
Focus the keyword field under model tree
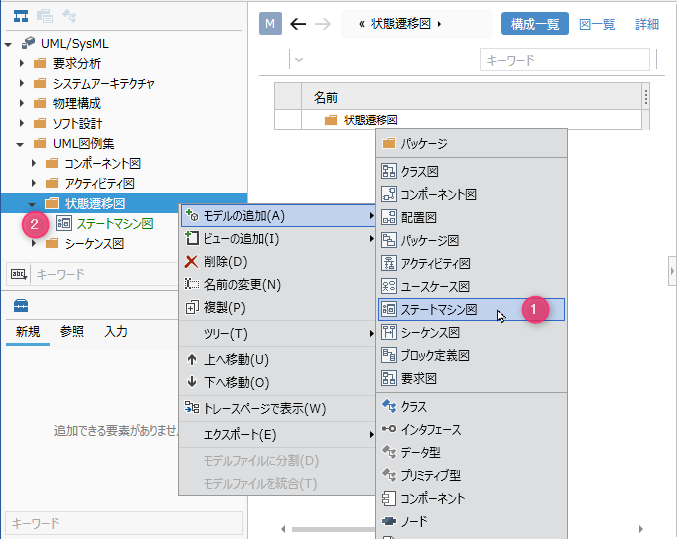pyautogui.click(x=104, y=274)
